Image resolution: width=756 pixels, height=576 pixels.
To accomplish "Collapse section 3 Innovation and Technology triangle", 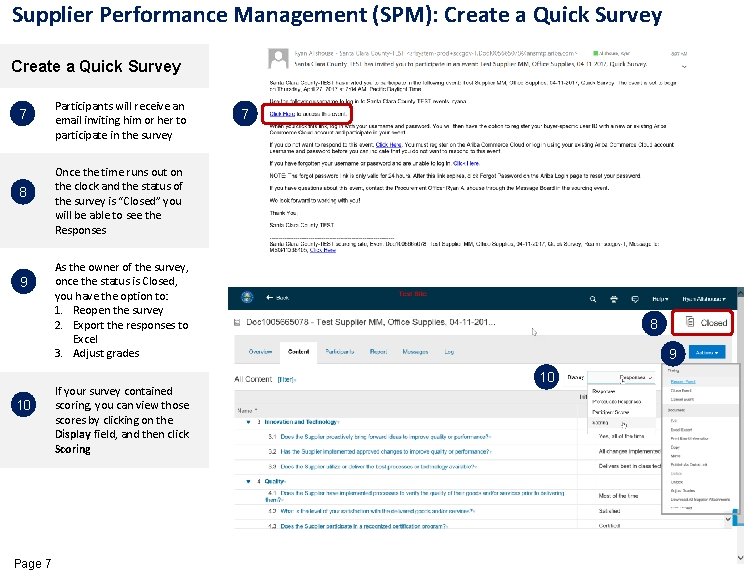I will click(x=248, y=422).
